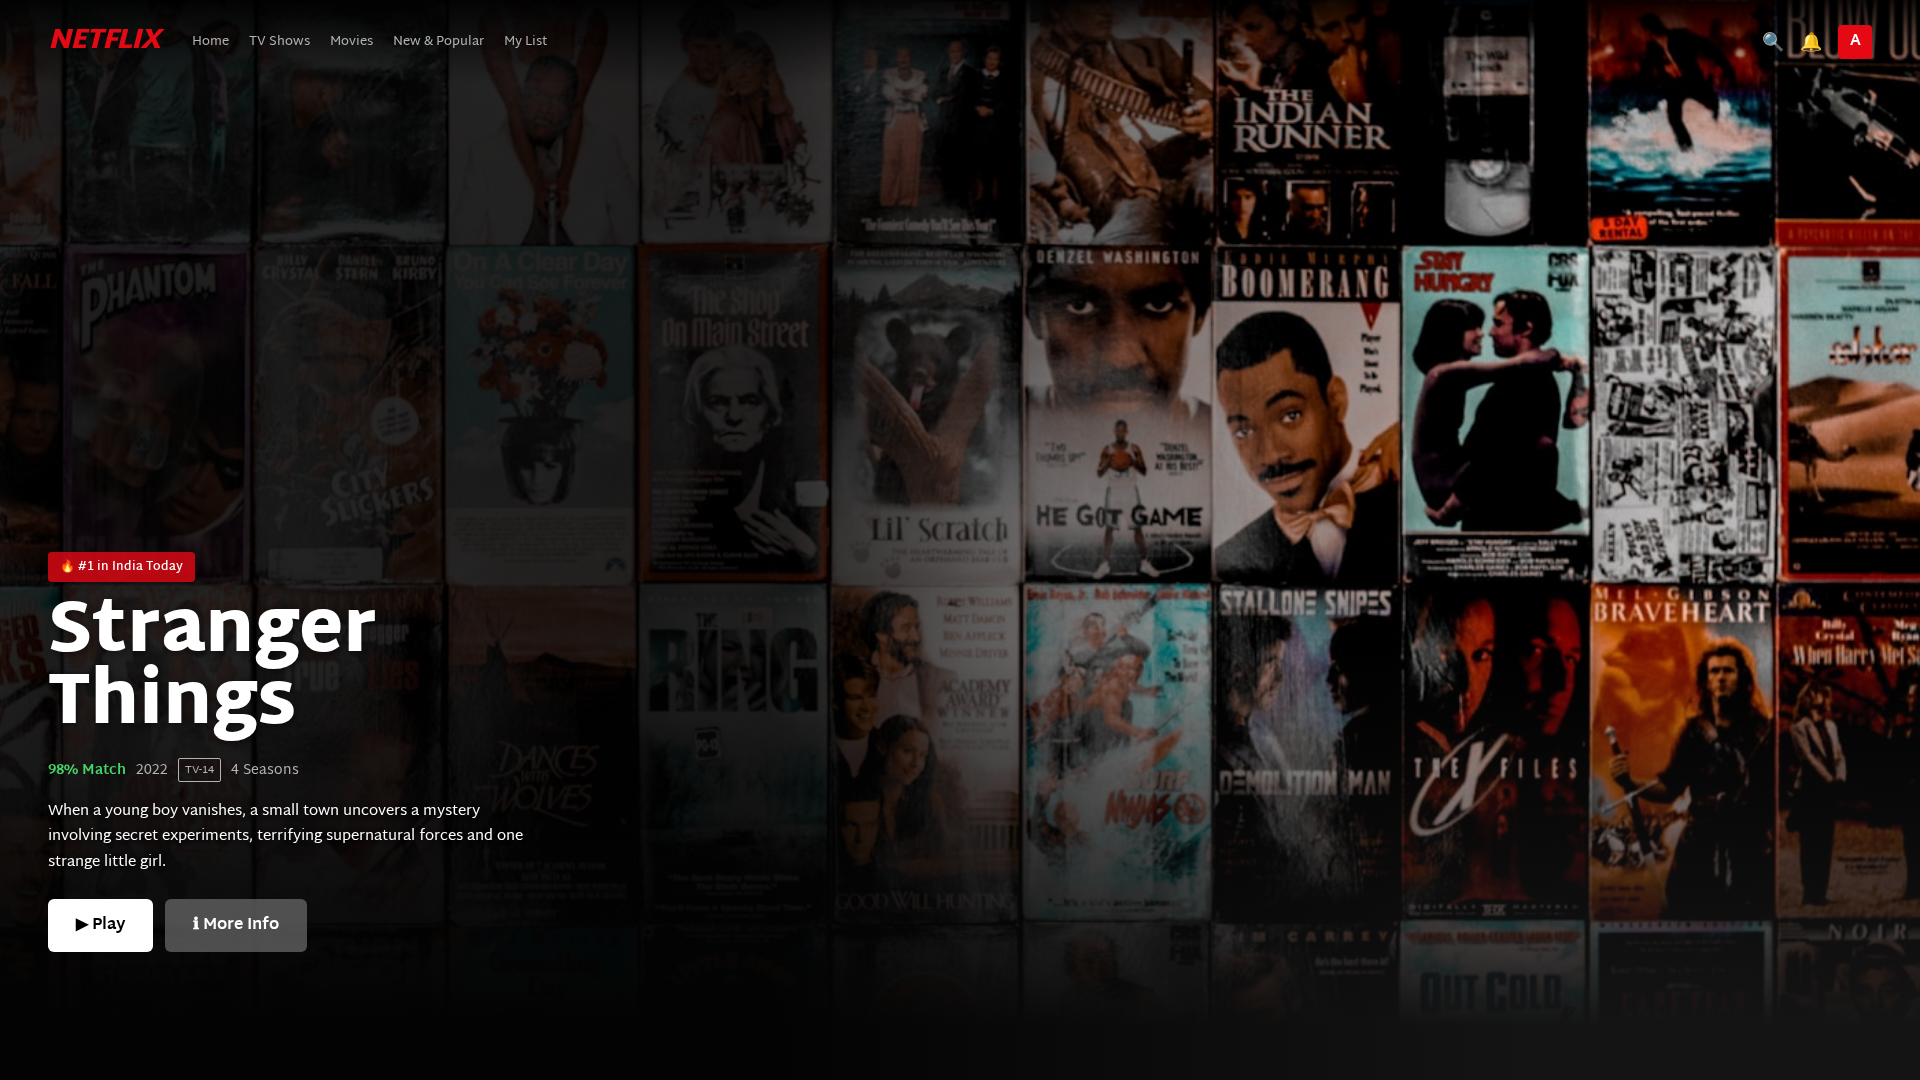Play Stranger Things
Viewport: 1920px width, 1080px height.
100,925
